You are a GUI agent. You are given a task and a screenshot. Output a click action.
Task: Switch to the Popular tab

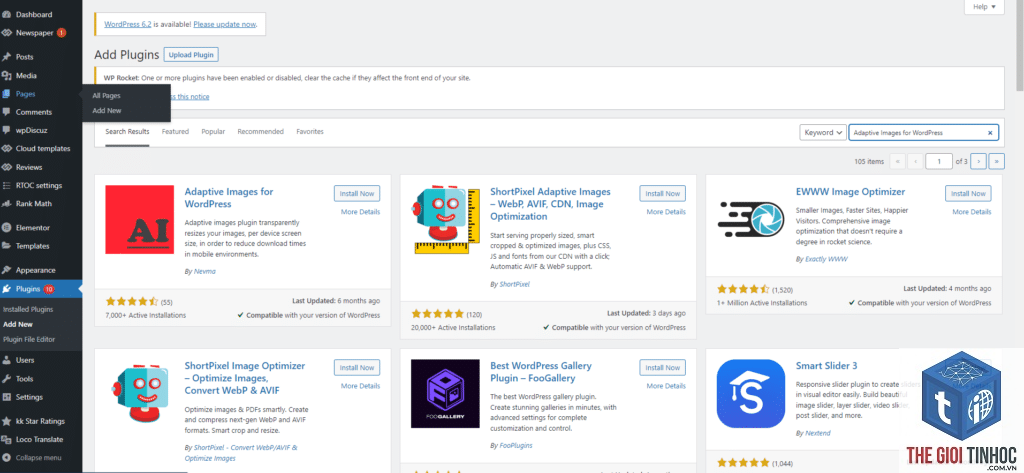[213, 131]
